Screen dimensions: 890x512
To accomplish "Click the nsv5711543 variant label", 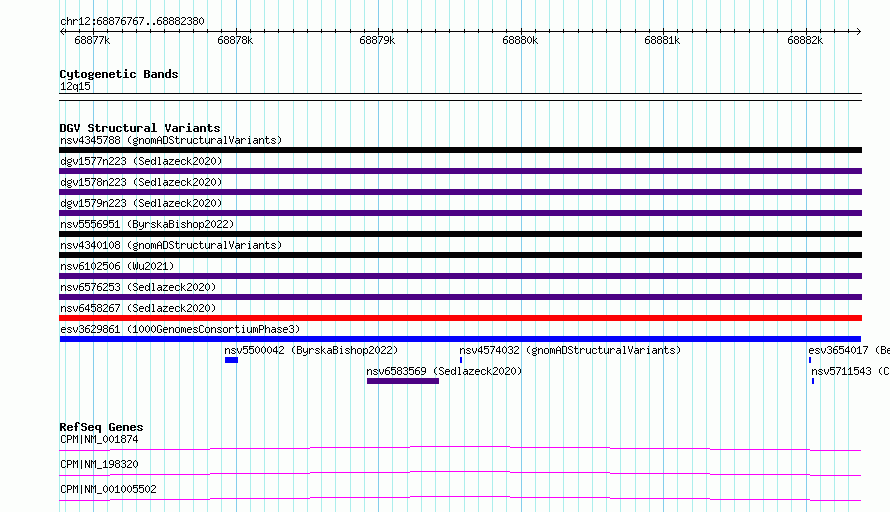I will tap(850, 371).
